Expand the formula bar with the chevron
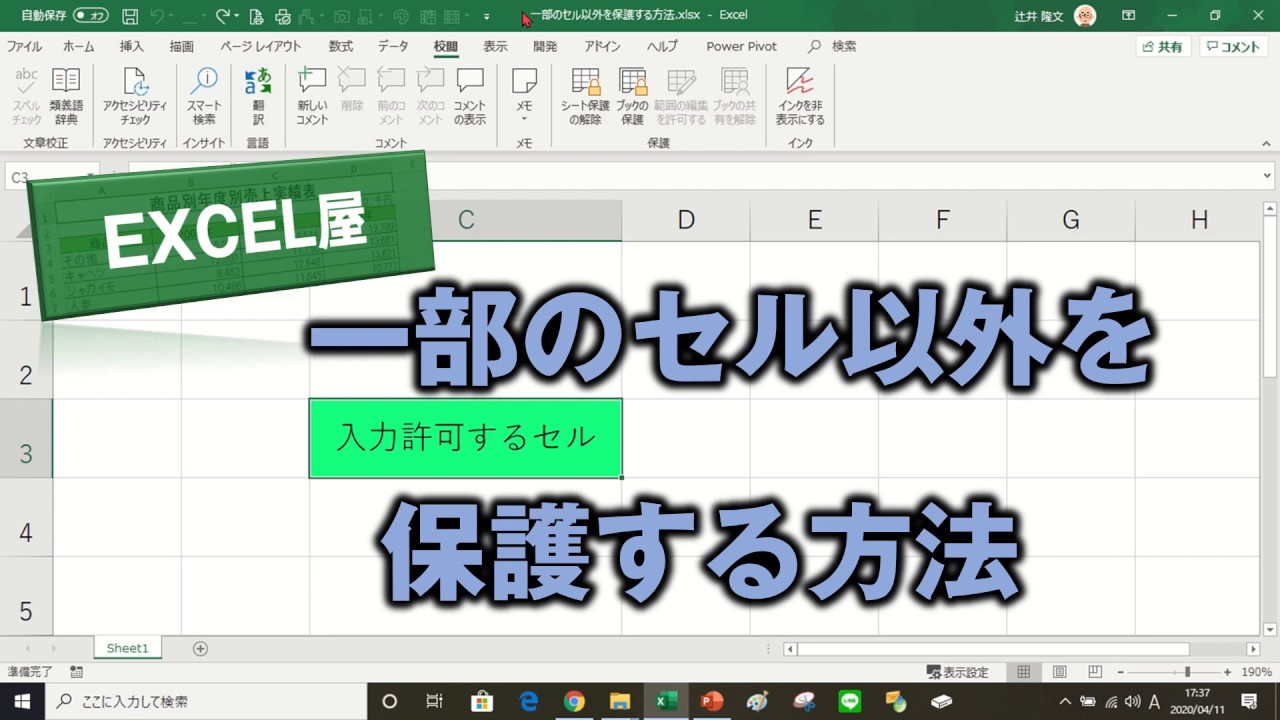 pyautogui.click(x=1265, y=175)
